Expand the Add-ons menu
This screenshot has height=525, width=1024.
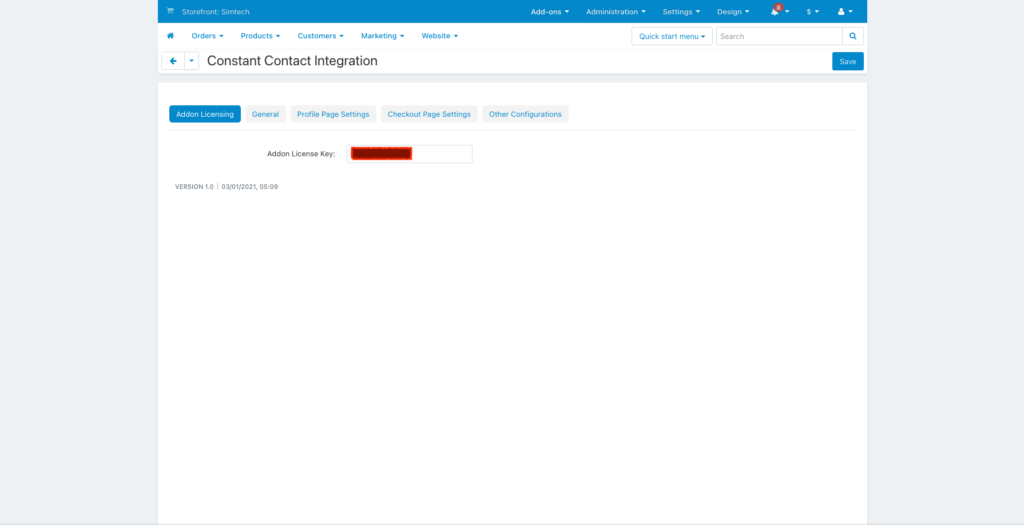549,12
